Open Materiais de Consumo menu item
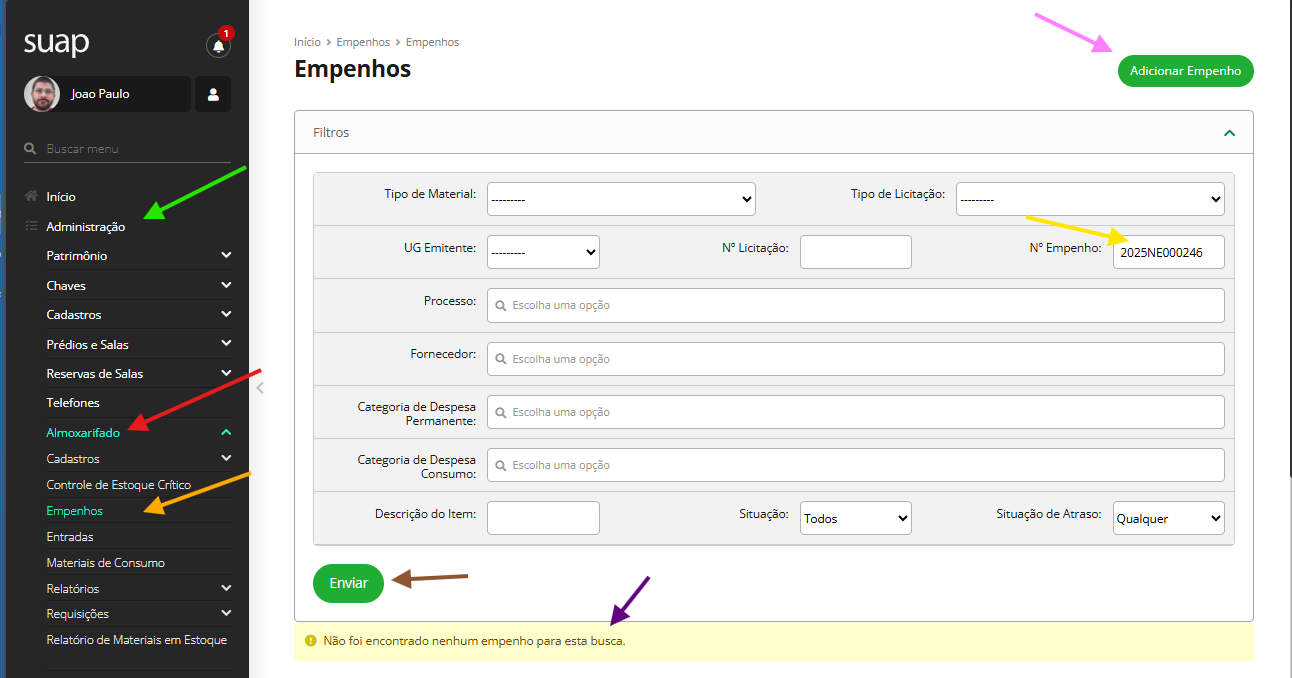Screen dimensions: 1292x678 point(105,563)
